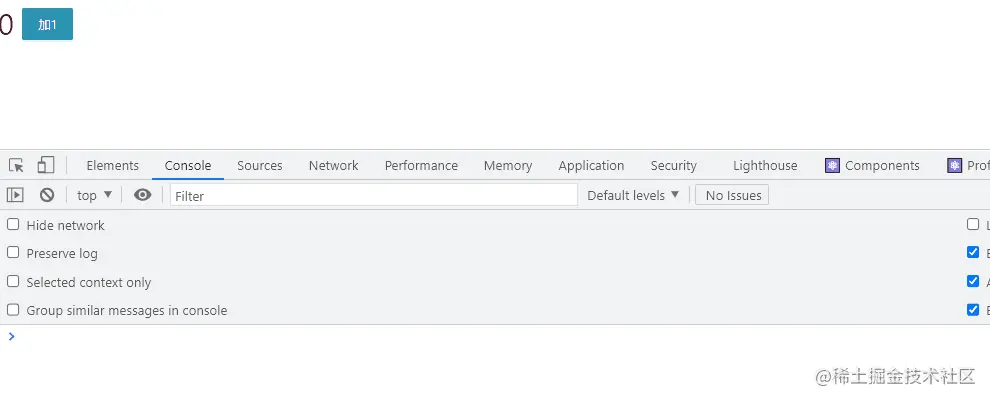
Task: Enable Group similar messages in console
Action: [x=13, y=310]
